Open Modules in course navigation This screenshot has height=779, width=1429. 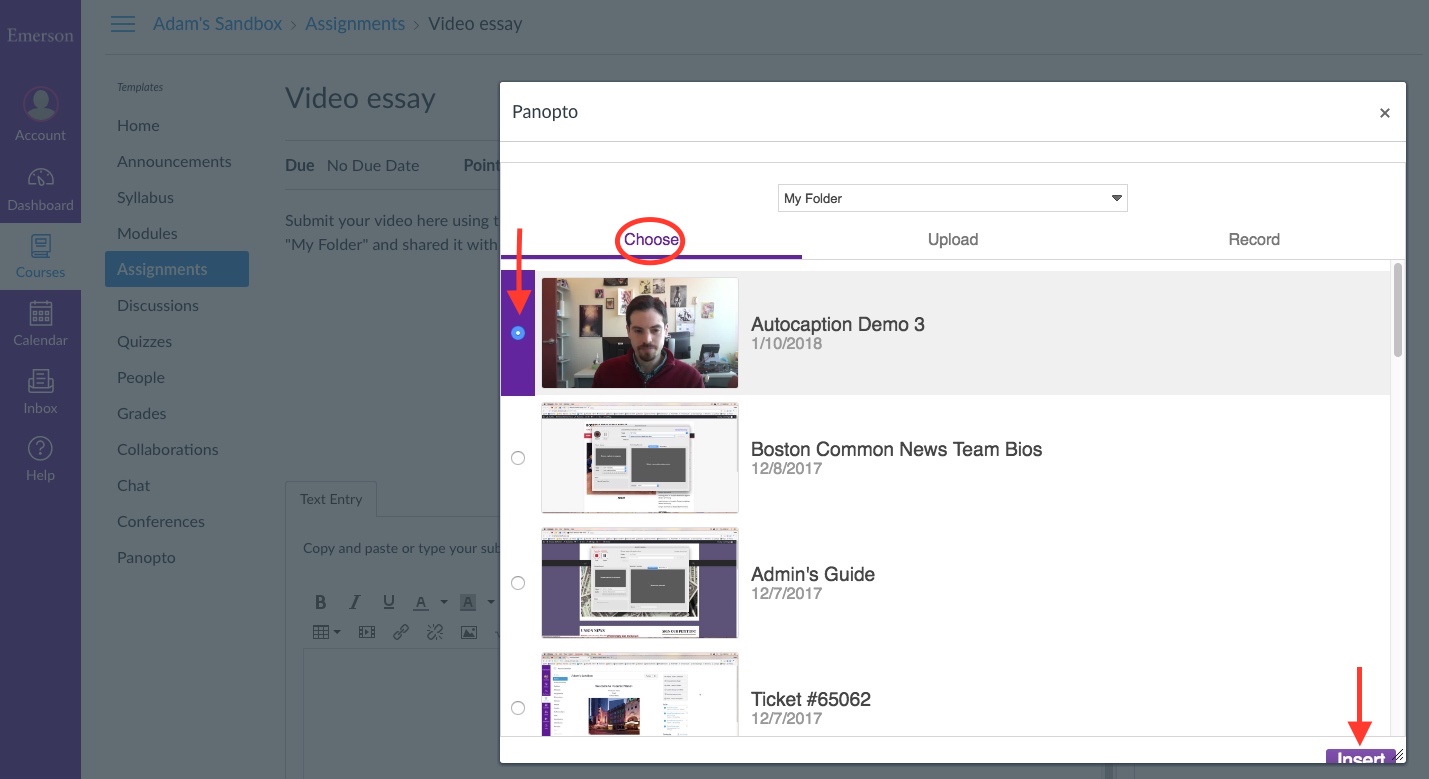click(147, 233)
